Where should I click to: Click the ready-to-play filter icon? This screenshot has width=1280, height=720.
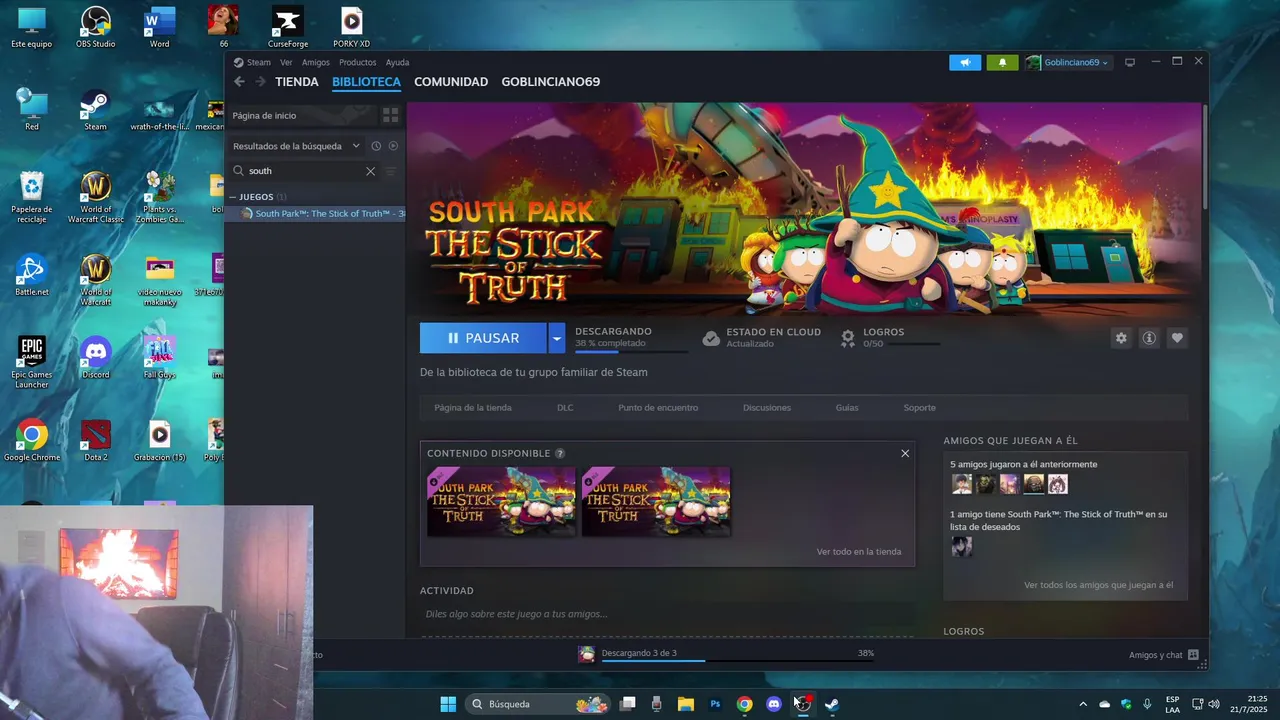(393, 146)
